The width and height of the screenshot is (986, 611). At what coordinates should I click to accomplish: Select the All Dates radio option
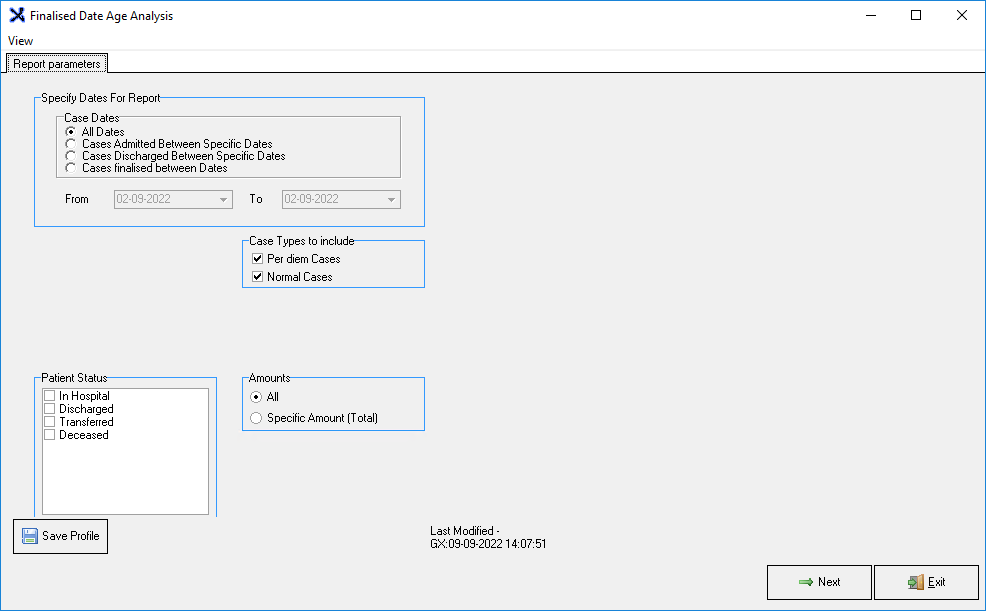[71, 132]
